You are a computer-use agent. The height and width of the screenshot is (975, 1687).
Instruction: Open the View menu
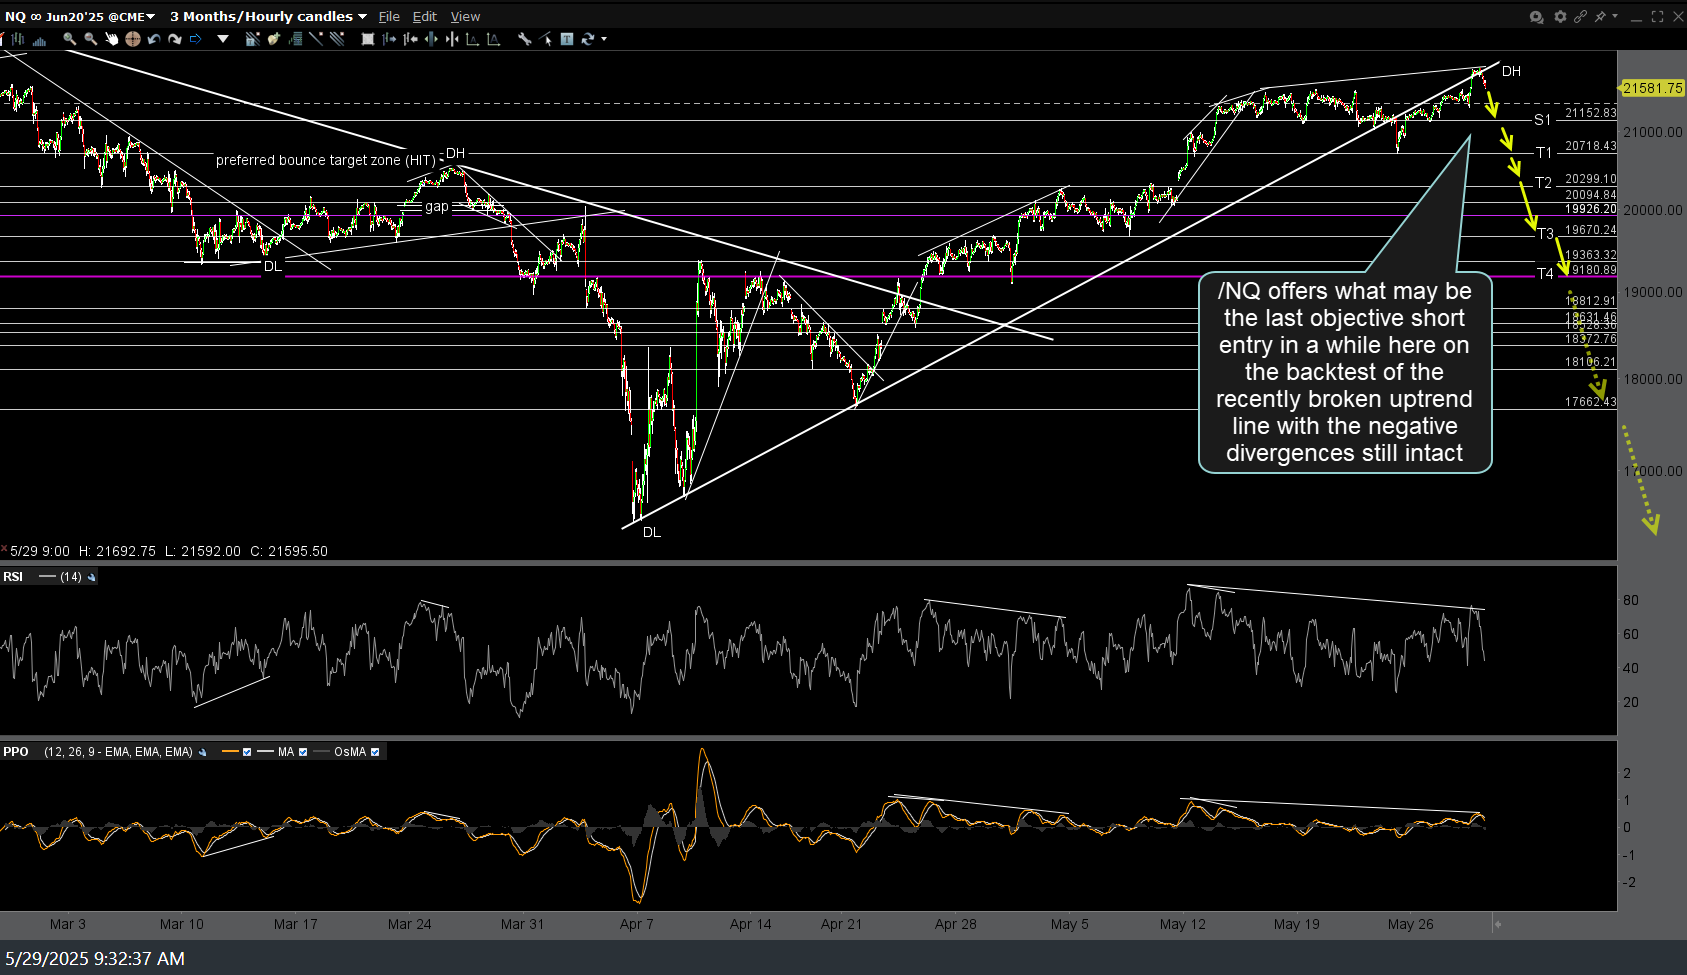coord(465,16)
